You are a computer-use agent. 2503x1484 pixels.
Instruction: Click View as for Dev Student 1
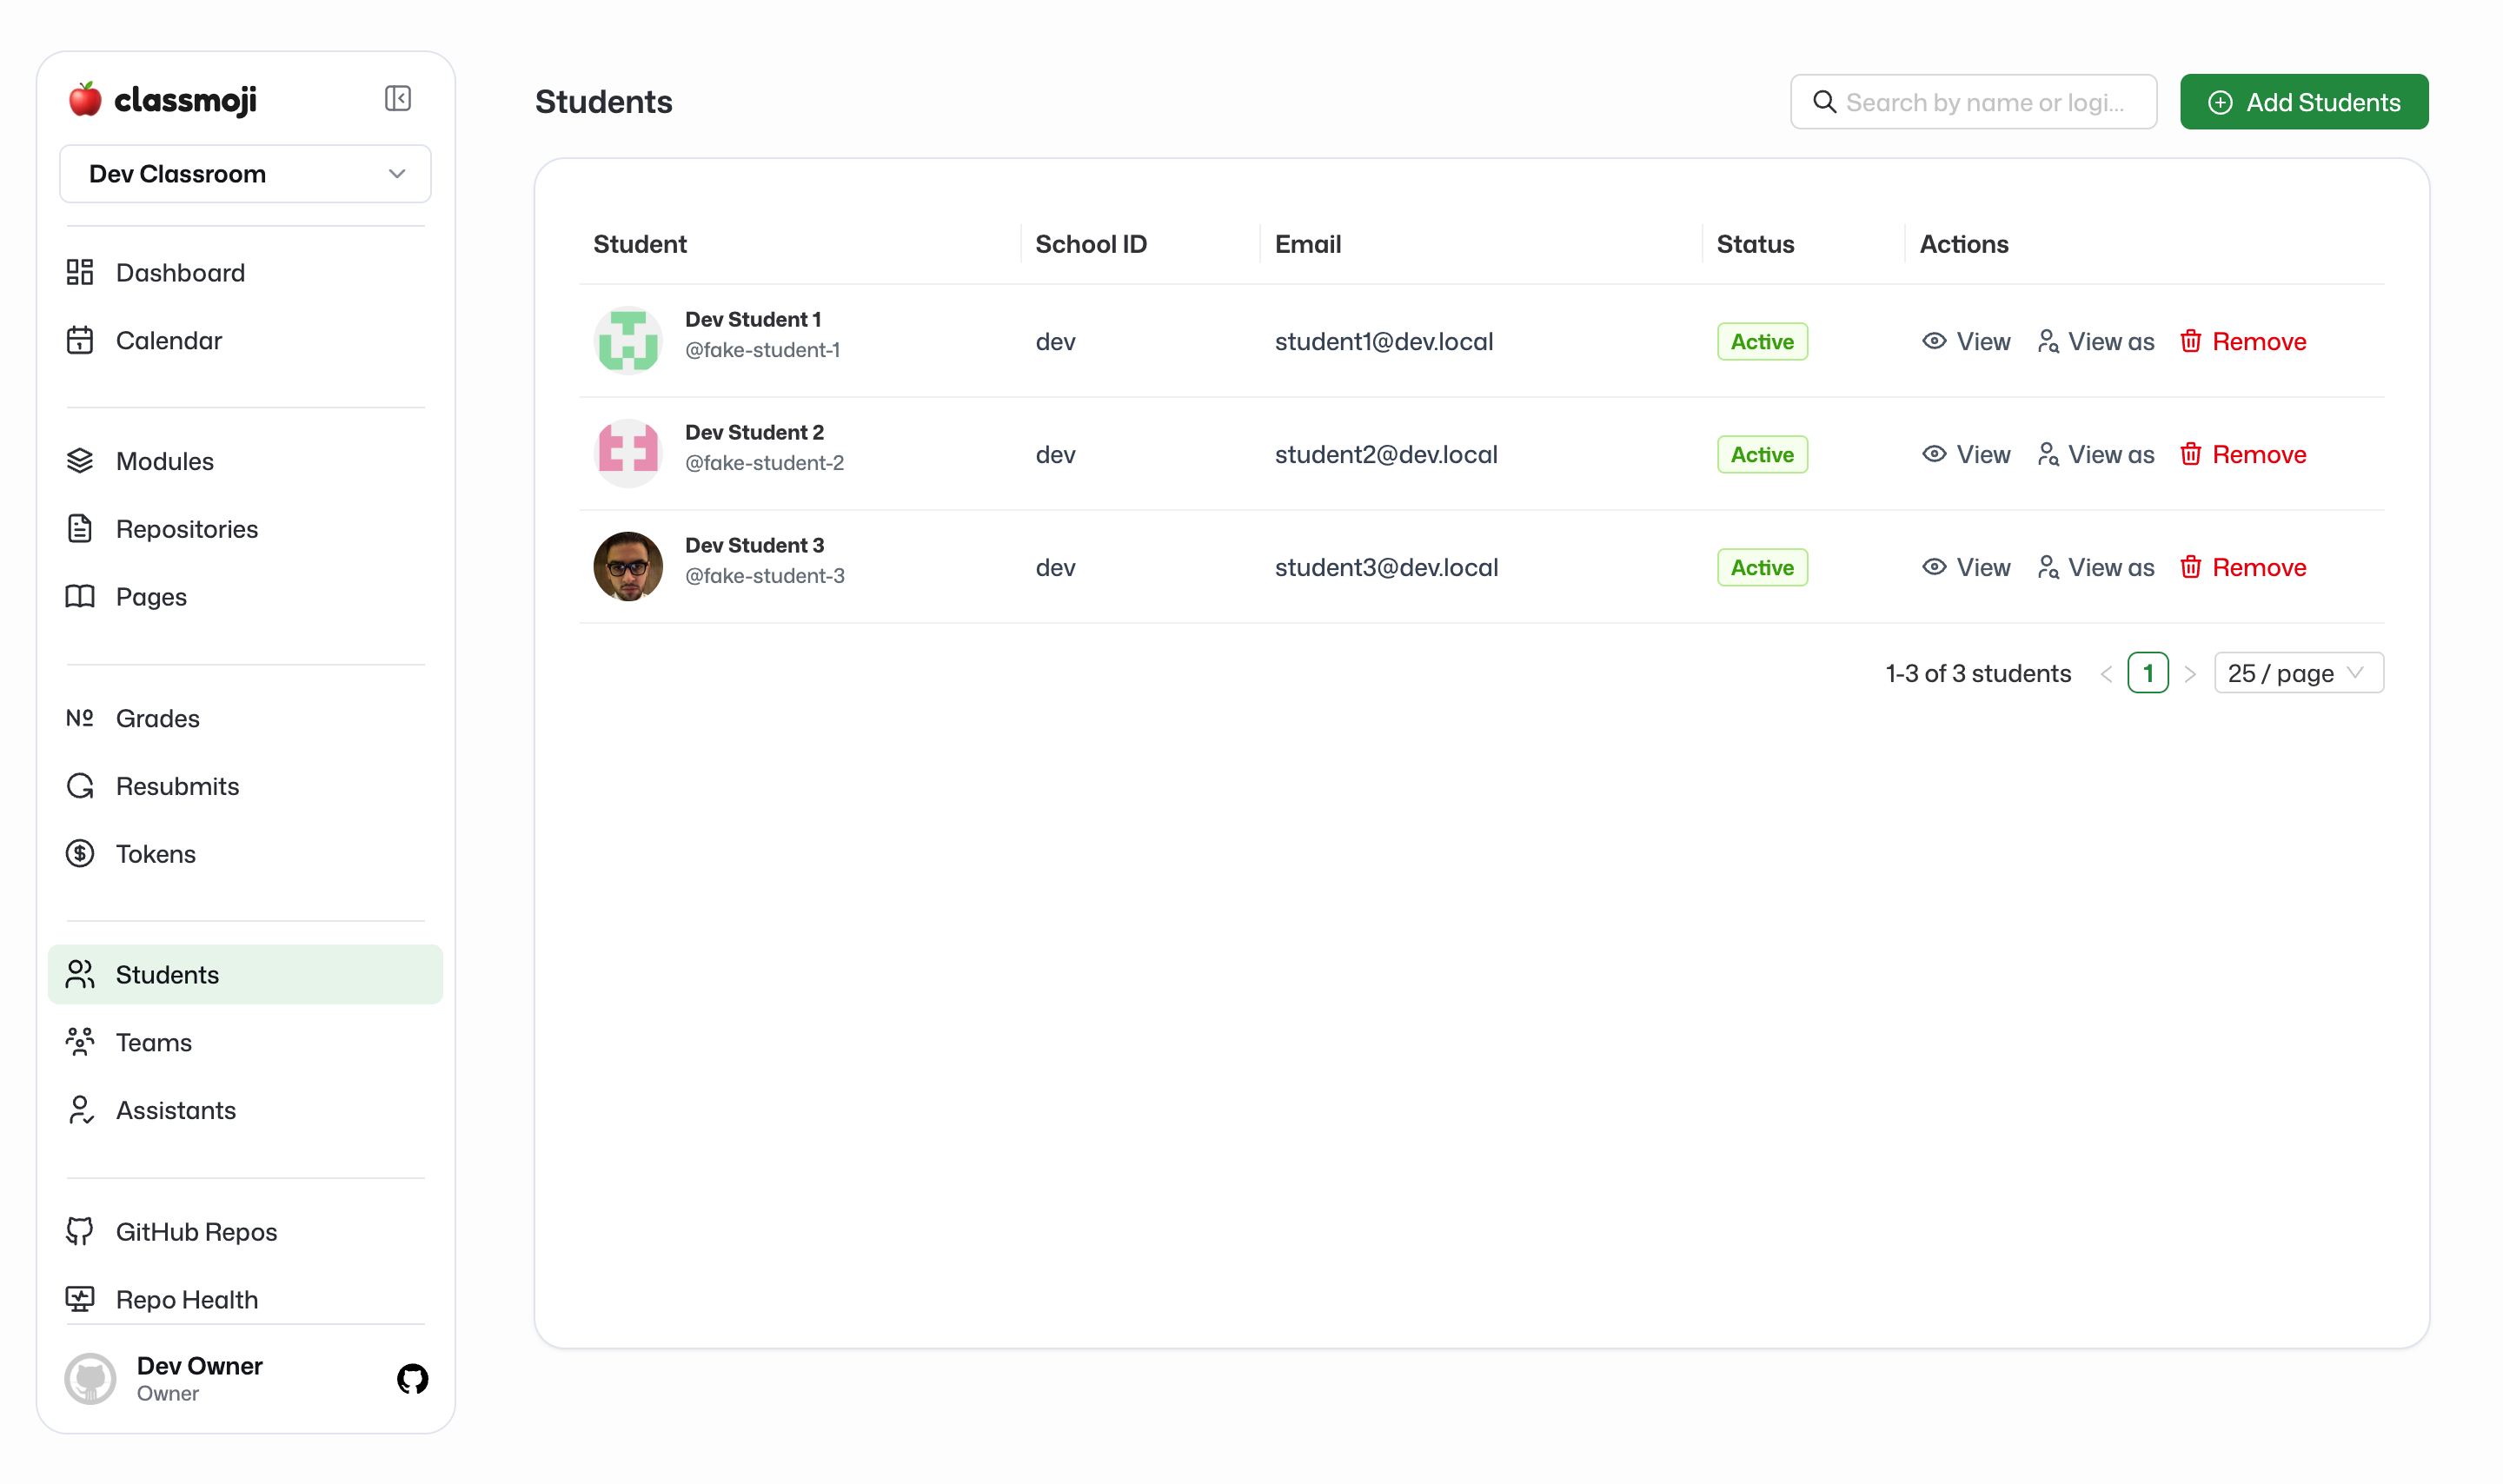pos(2096,342)
